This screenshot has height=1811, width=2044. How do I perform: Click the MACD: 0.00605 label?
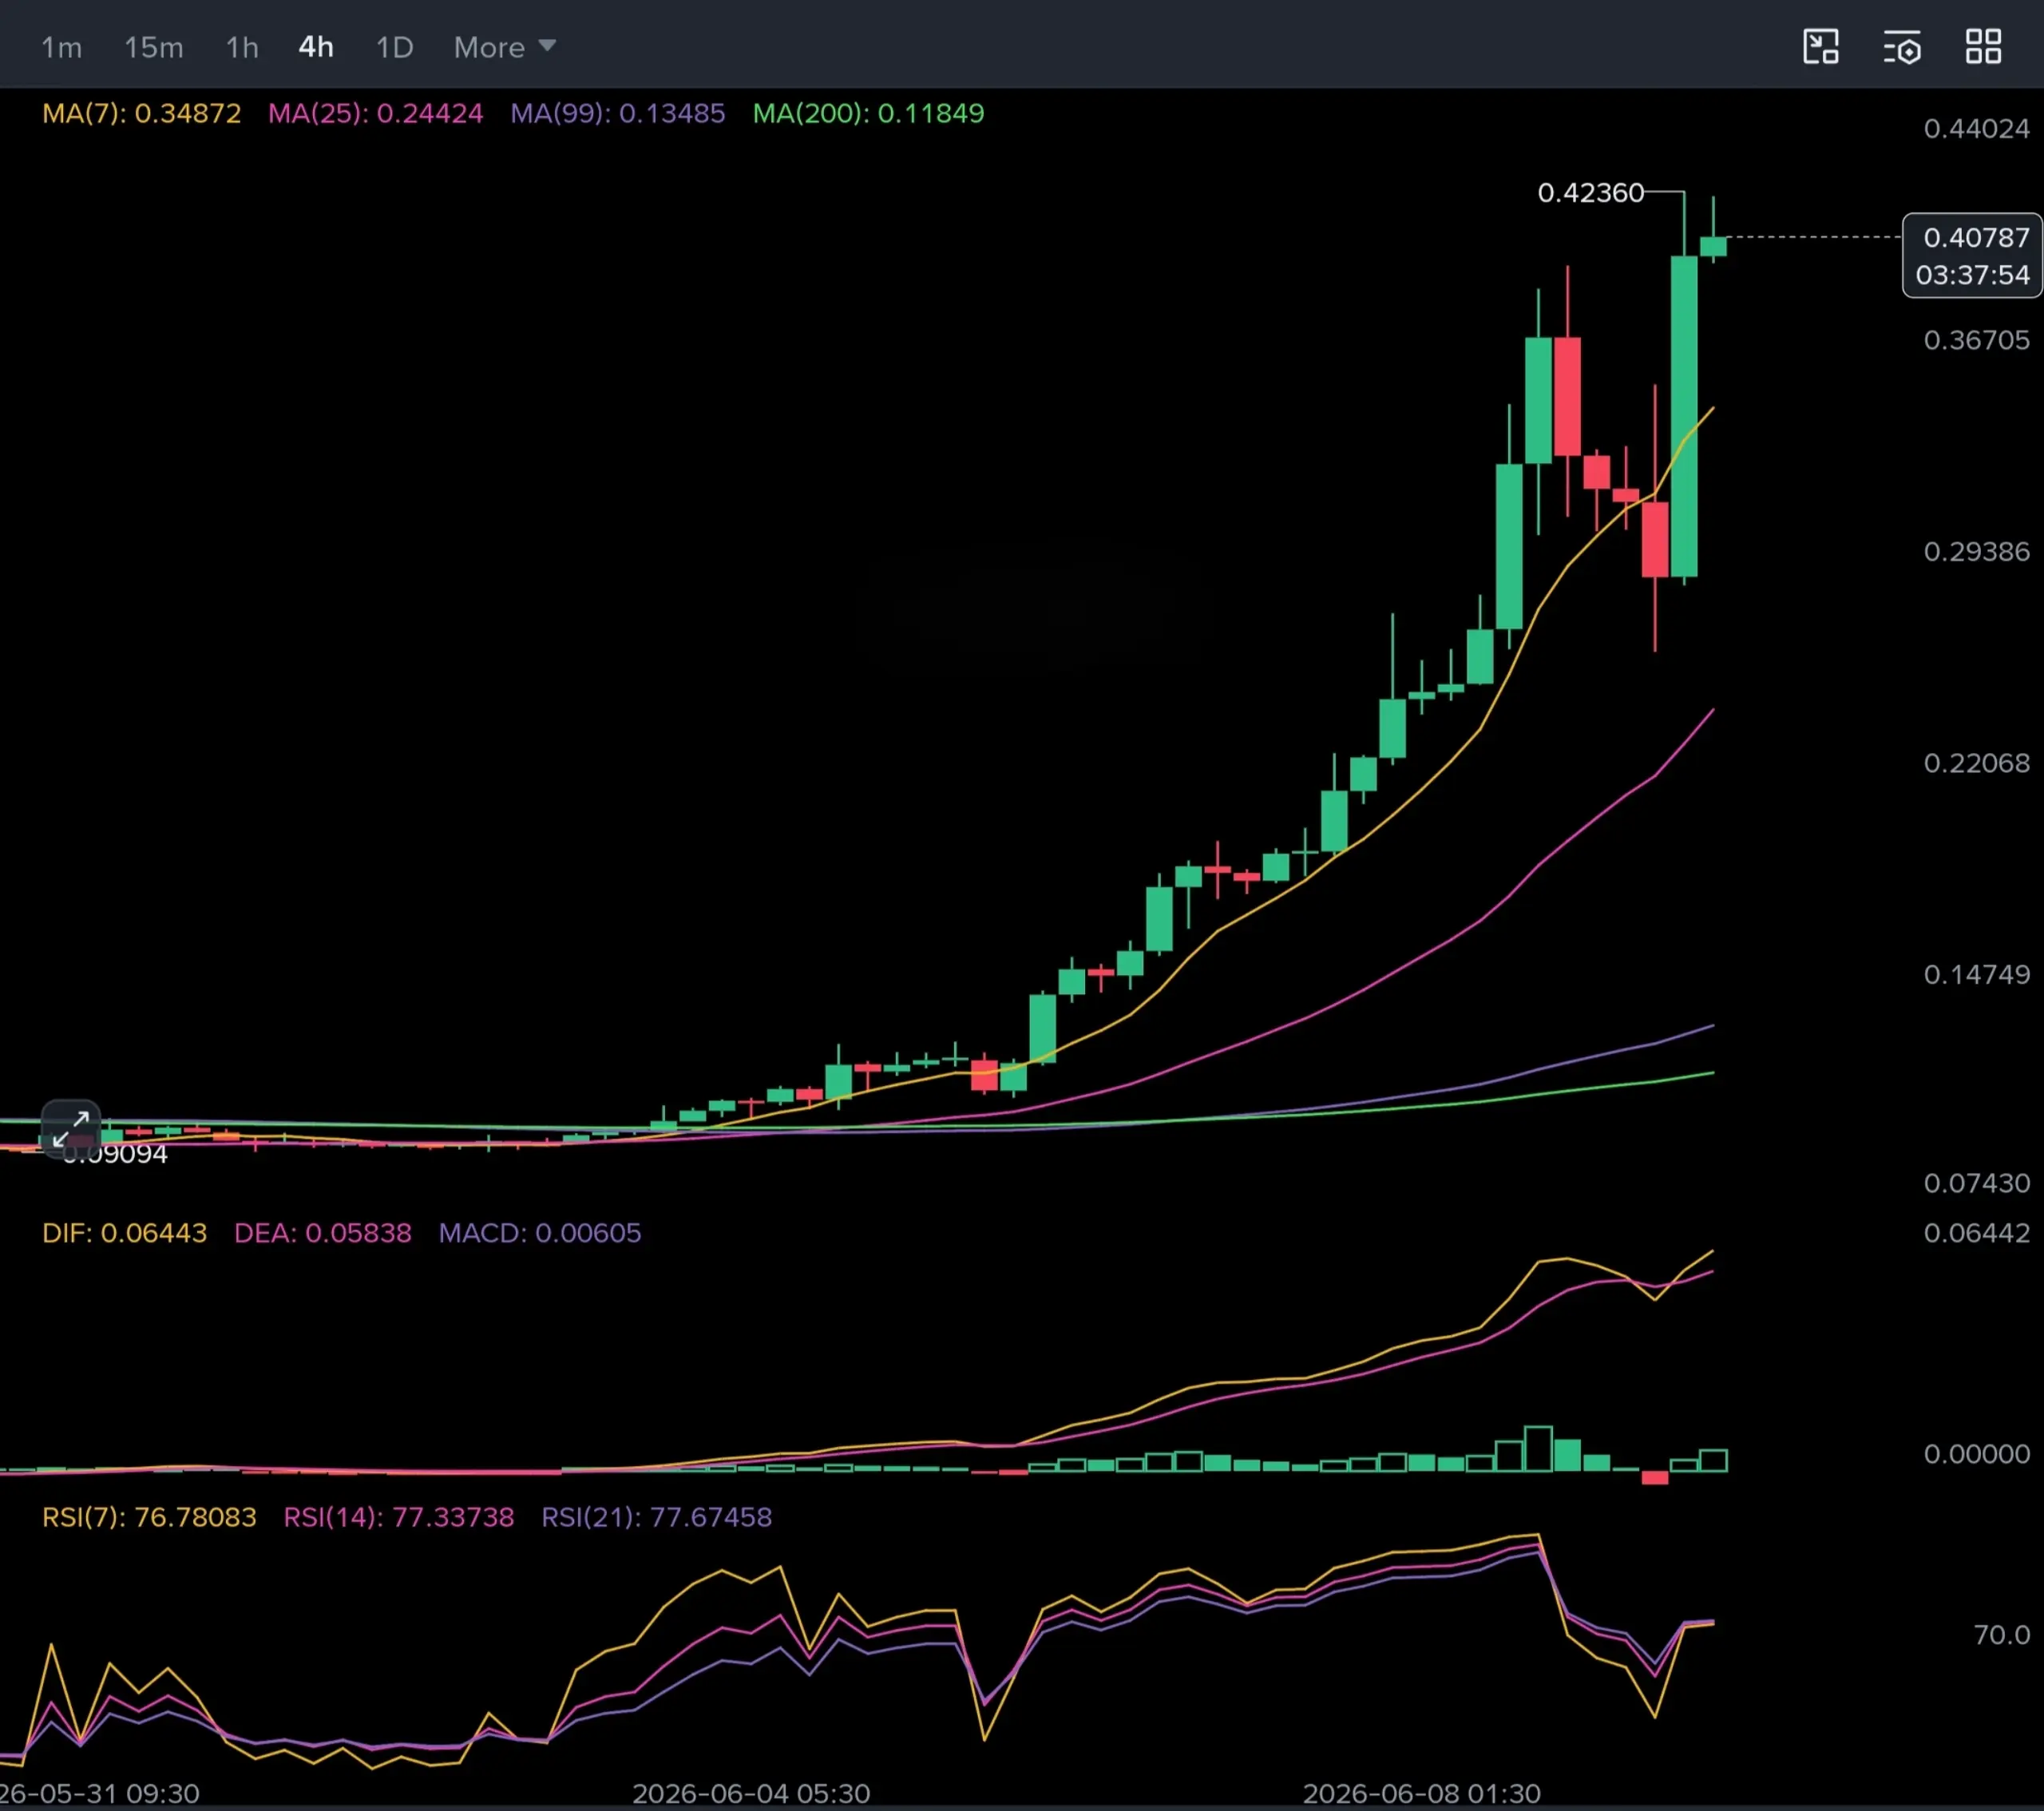pyautogui.click(x=540, y=1232)
